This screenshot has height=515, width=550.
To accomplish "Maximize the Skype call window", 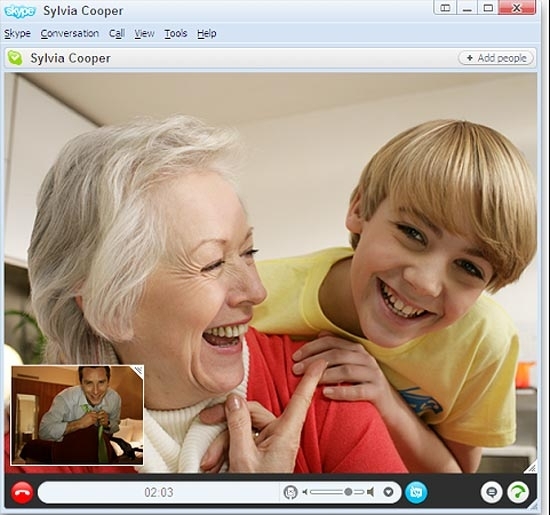I will [488, 8].
